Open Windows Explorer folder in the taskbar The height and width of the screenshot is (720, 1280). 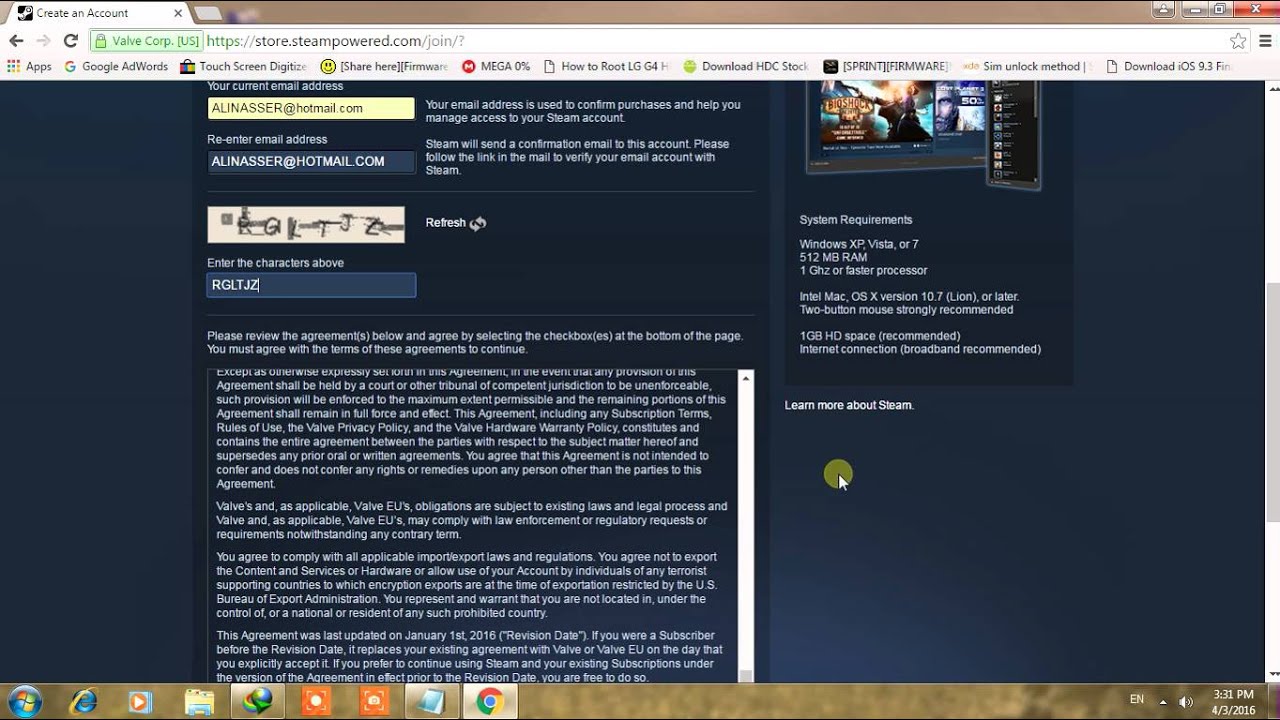(199, 702)
